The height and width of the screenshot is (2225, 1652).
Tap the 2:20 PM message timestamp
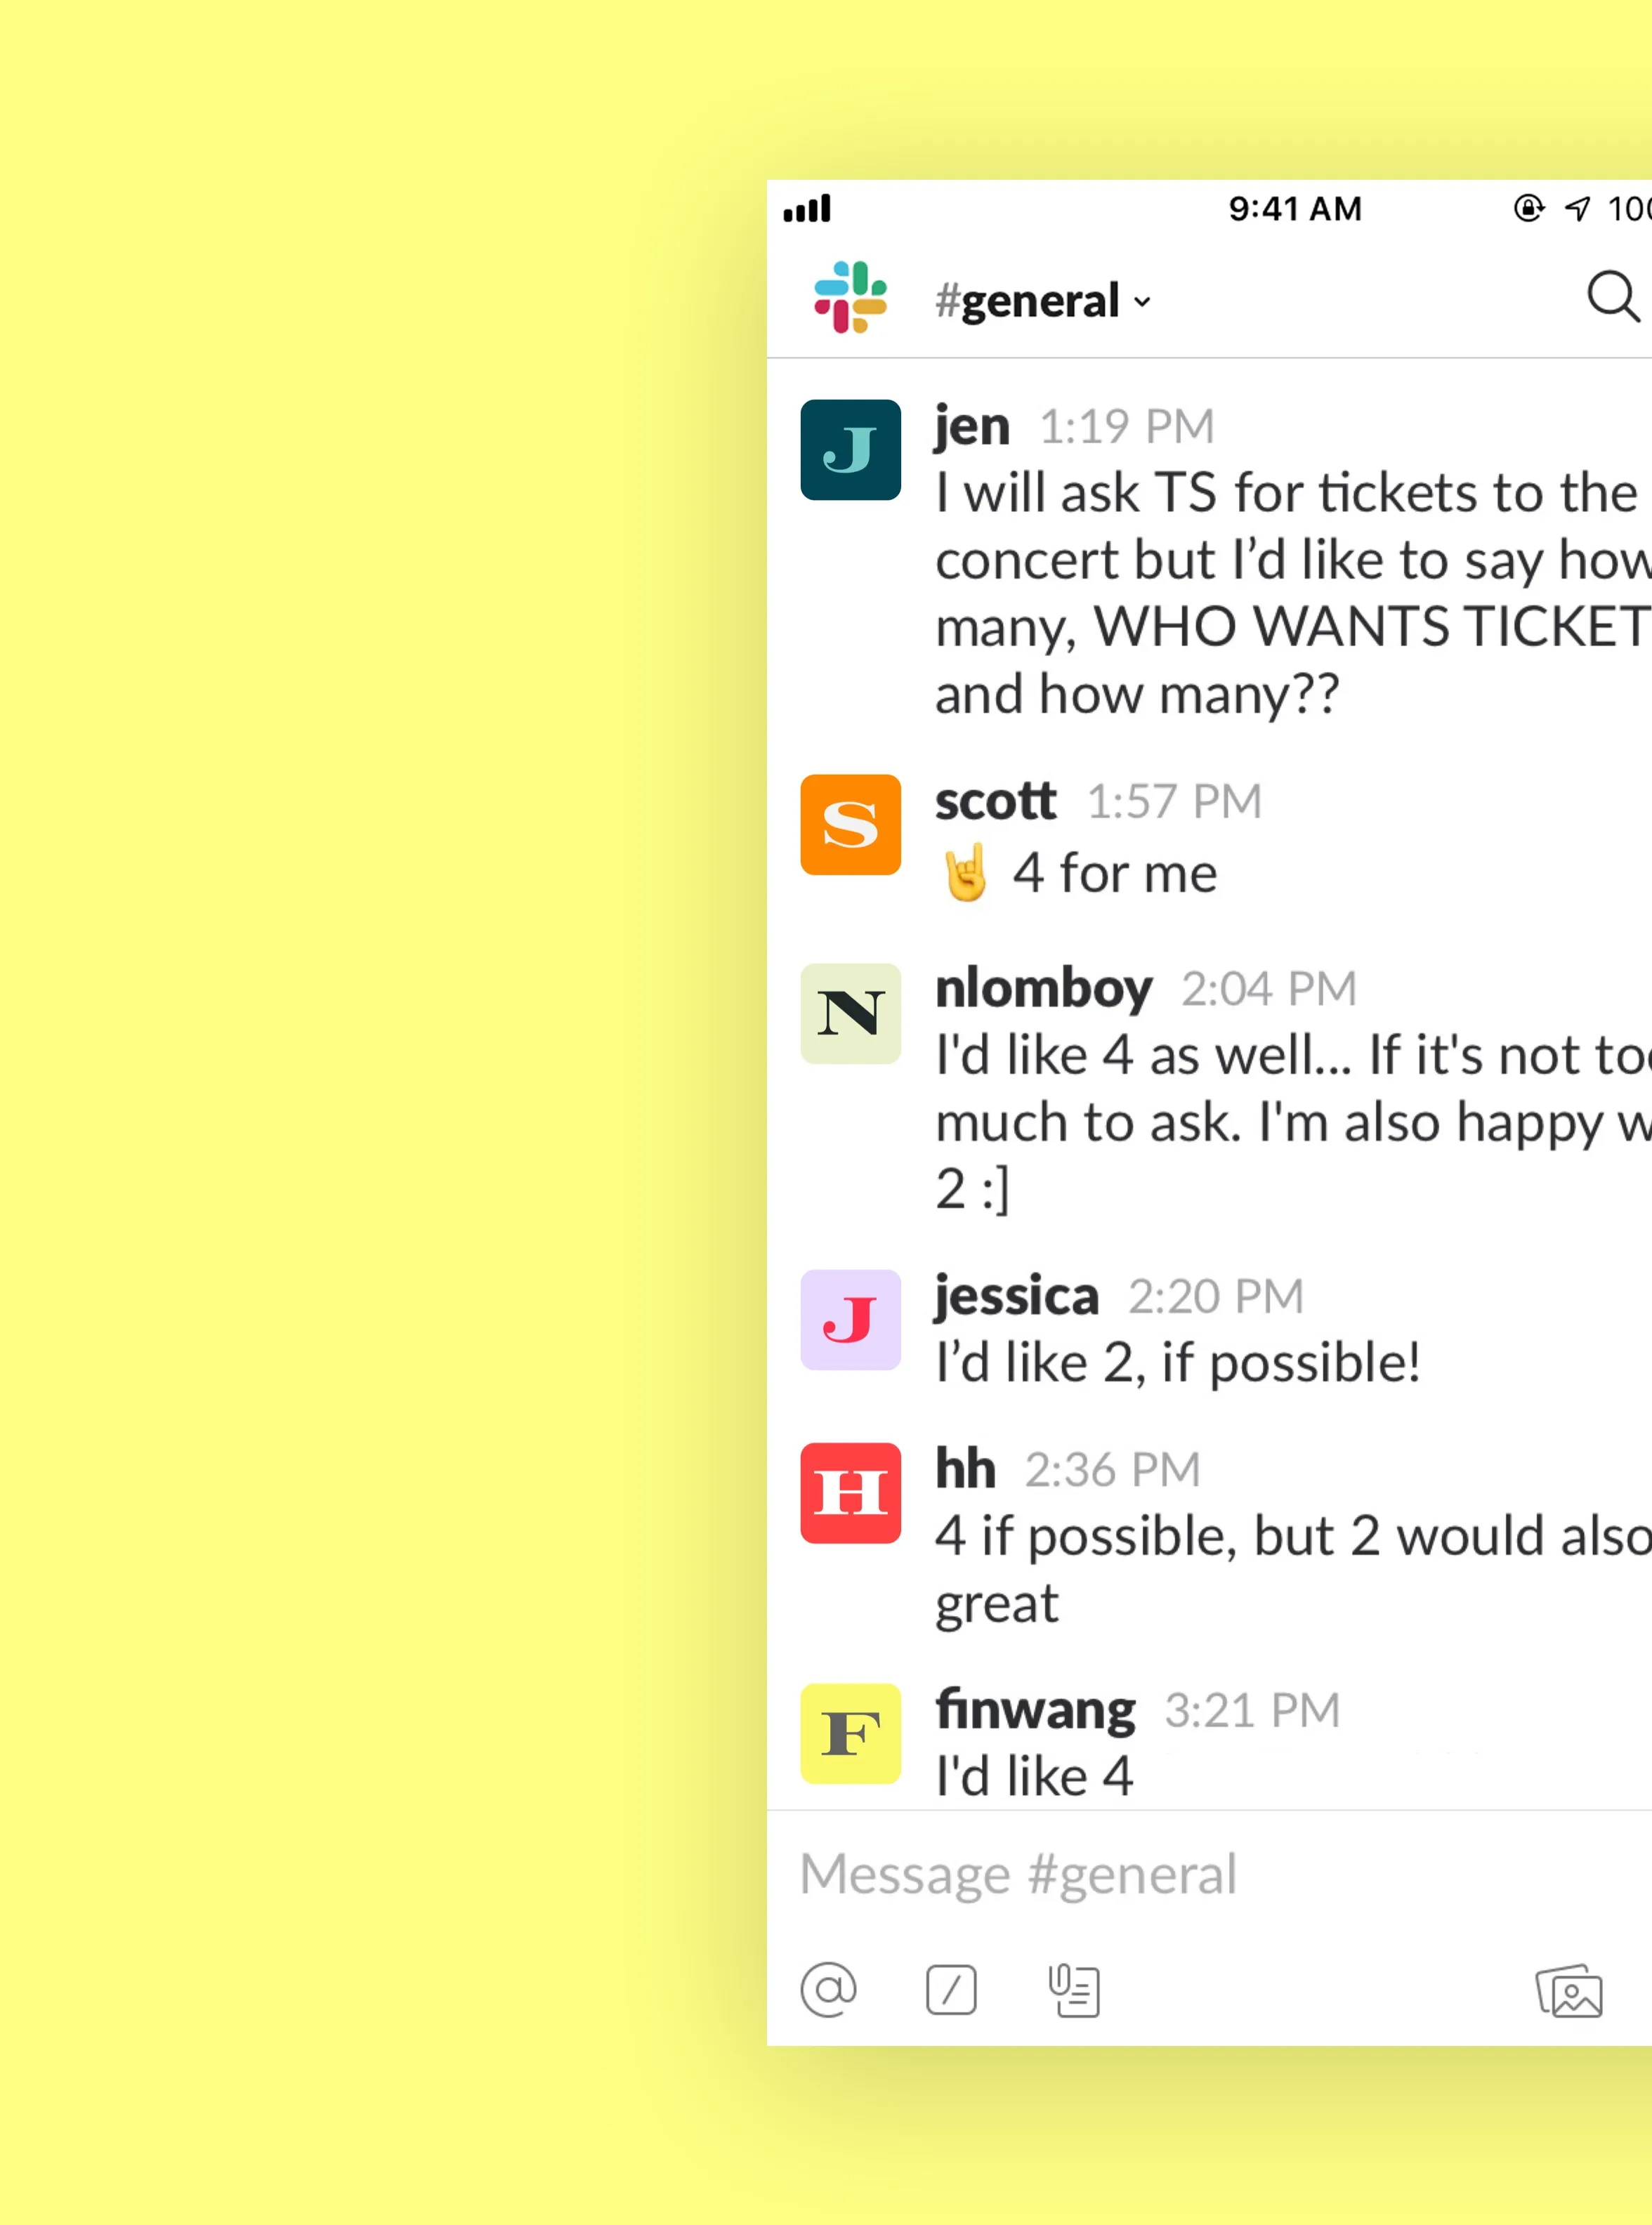1216,1296
